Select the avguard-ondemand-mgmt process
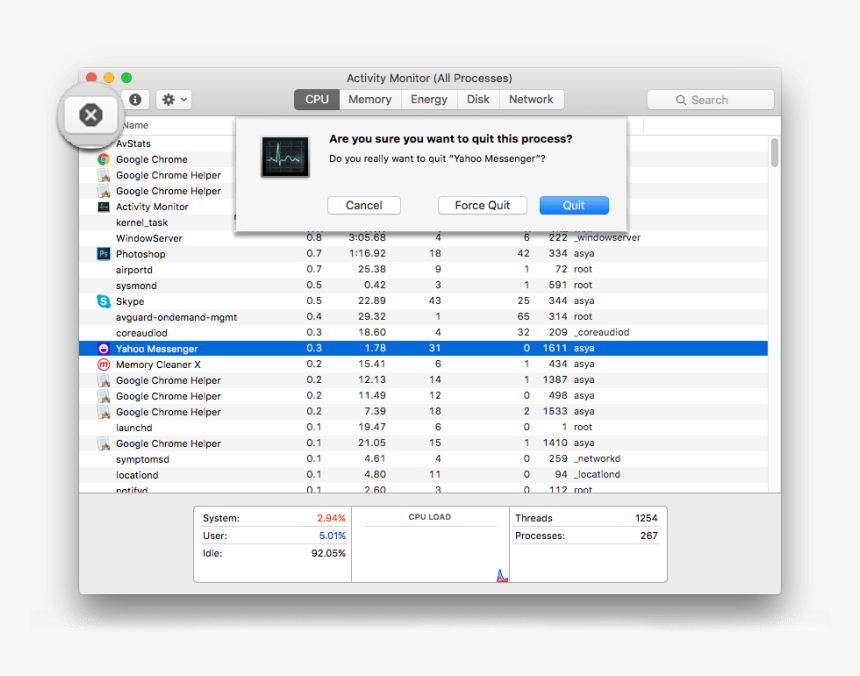The image size is (860, 676). pos(423,317)
